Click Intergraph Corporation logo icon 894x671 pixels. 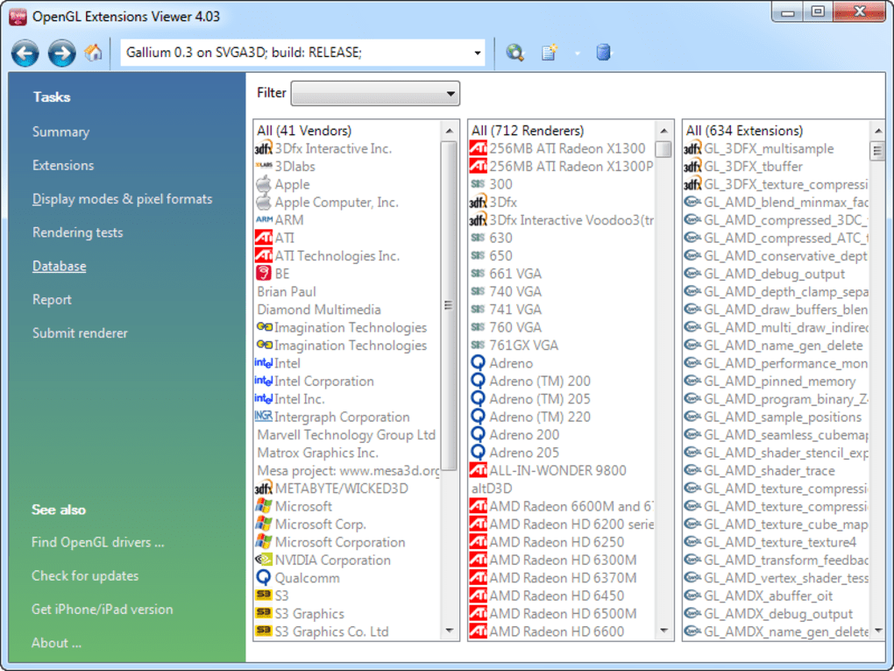pos(263,416)
